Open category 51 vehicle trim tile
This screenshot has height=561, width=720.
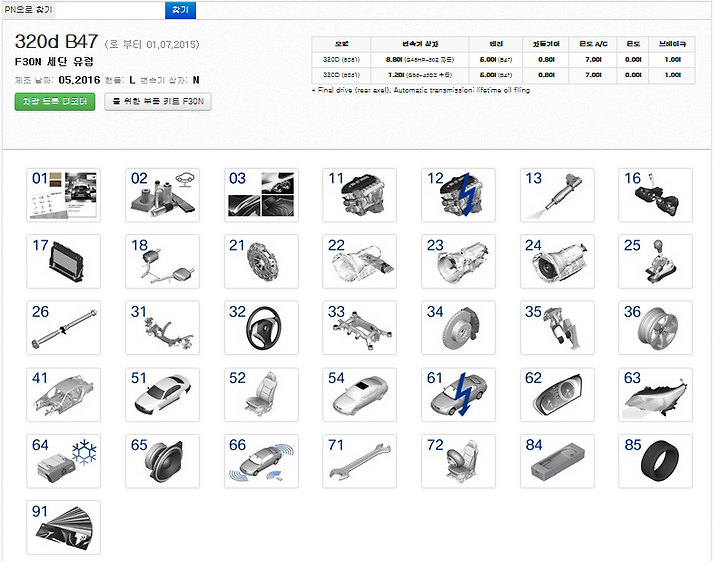coord(163,395)
